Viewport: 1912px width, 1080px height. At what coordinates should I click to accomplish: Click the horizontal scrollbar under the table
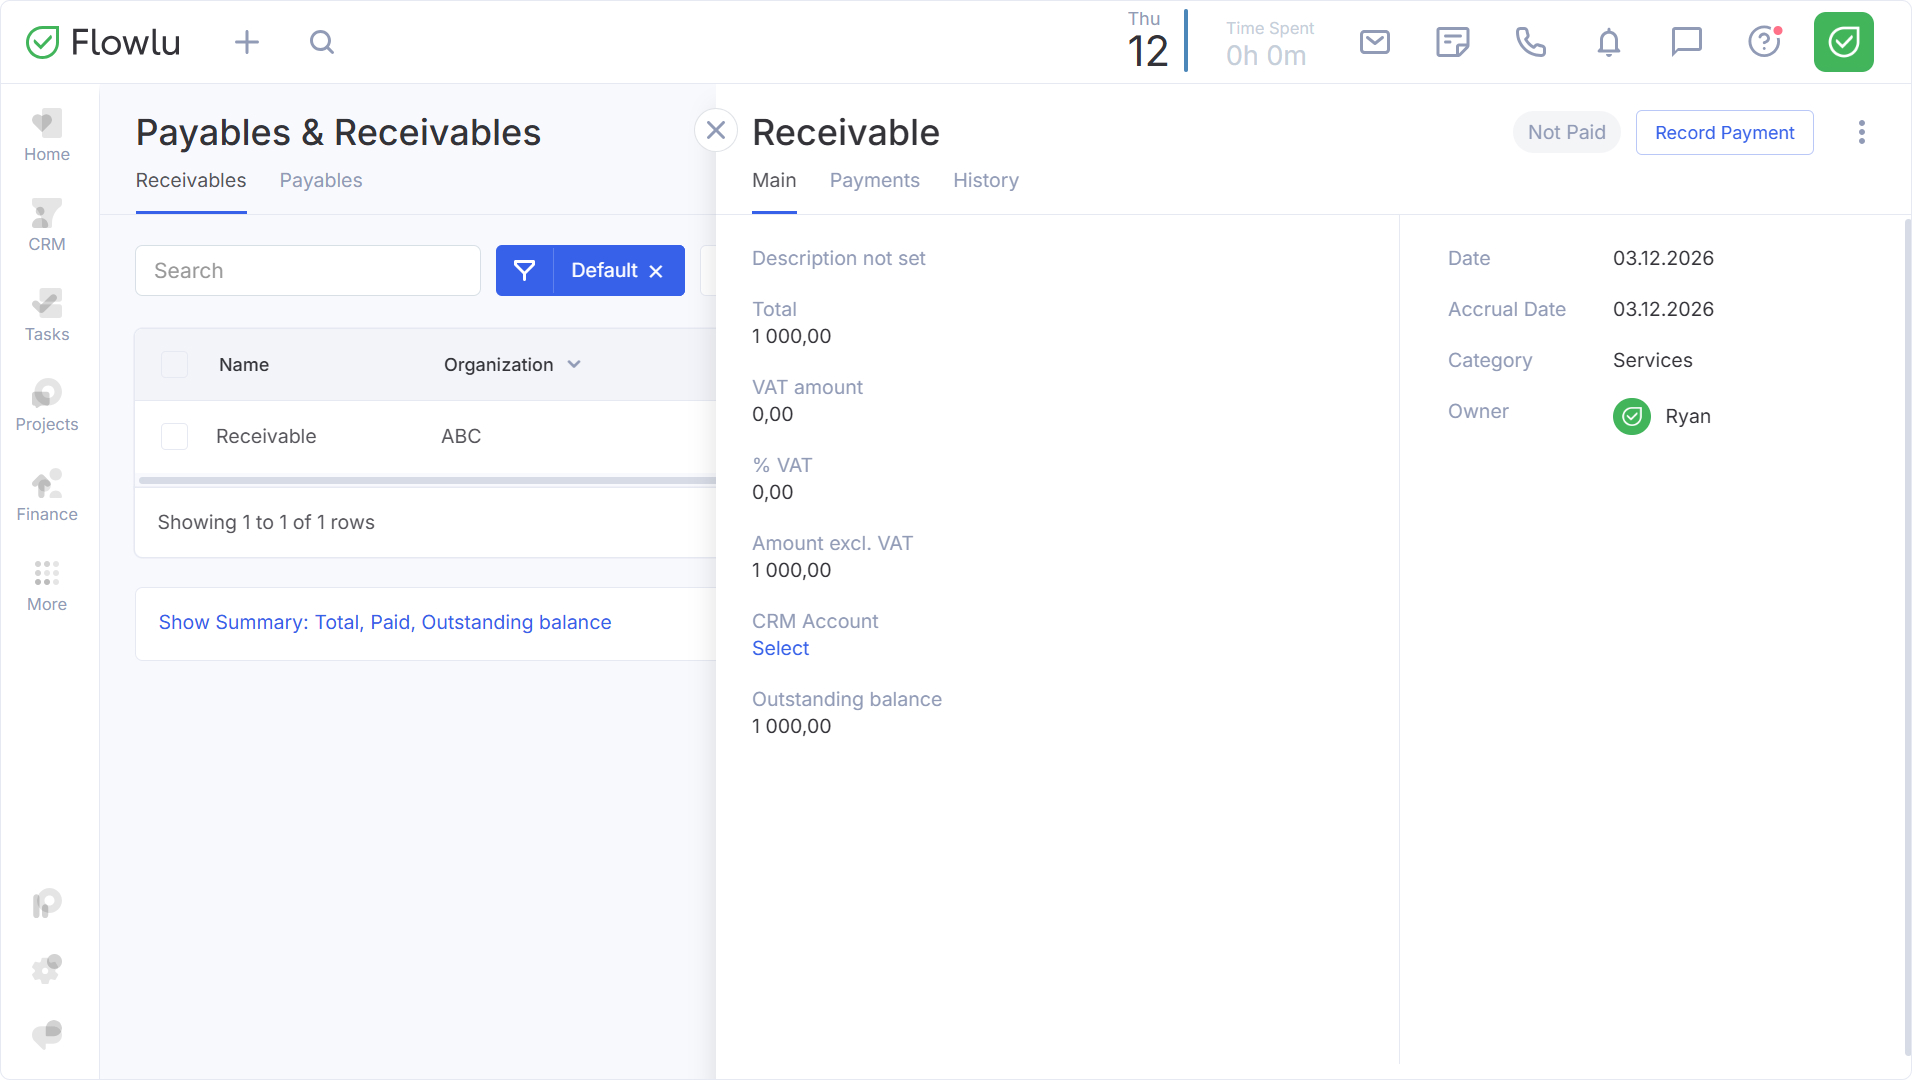427,481
